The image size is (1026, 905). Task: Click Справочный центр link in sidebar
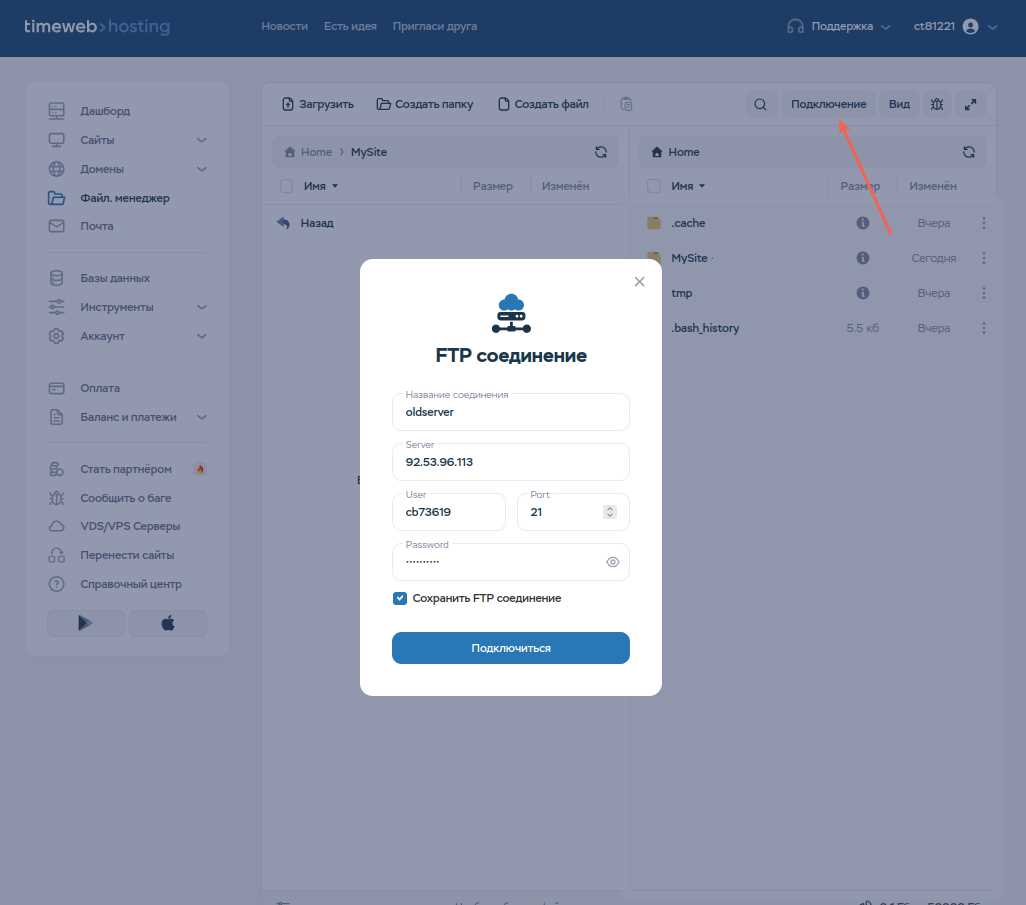click(131, 584)
